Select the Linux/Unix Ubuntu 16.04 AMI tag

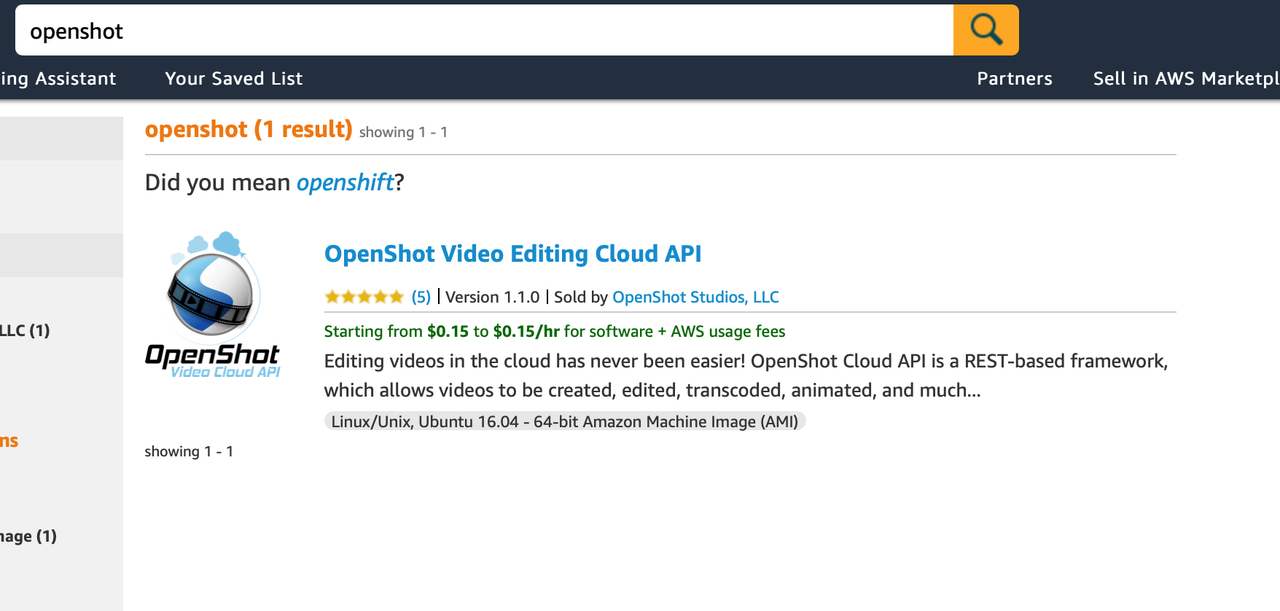click(x=565, y=422)
